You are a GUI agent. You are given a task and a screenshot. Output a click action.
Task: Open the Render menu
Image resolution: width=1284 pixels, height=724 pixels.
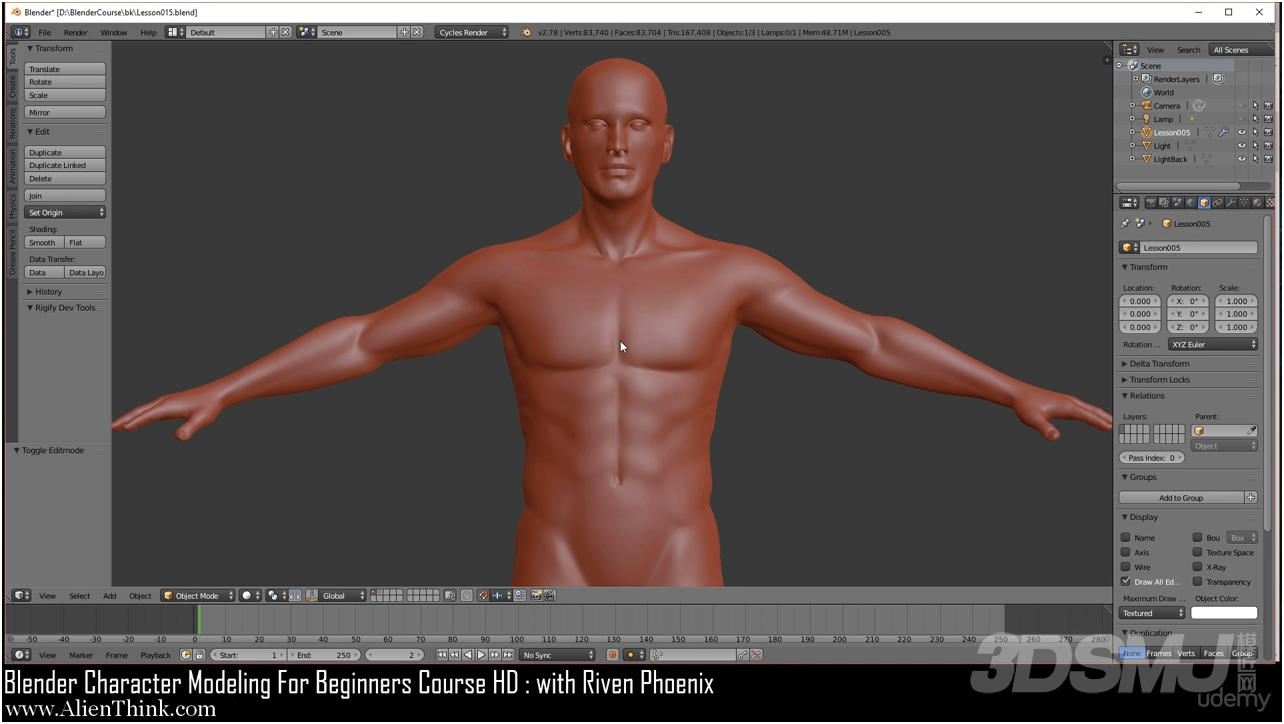[x=76, y=32]
